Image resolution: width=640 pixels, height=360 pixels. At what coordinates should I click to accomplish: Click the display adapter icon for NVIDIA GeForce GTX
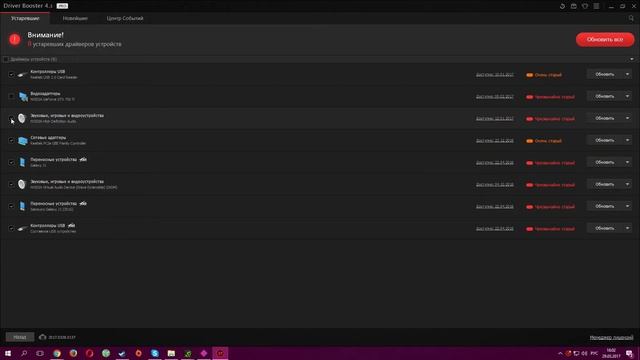click(x=23, y=96)
